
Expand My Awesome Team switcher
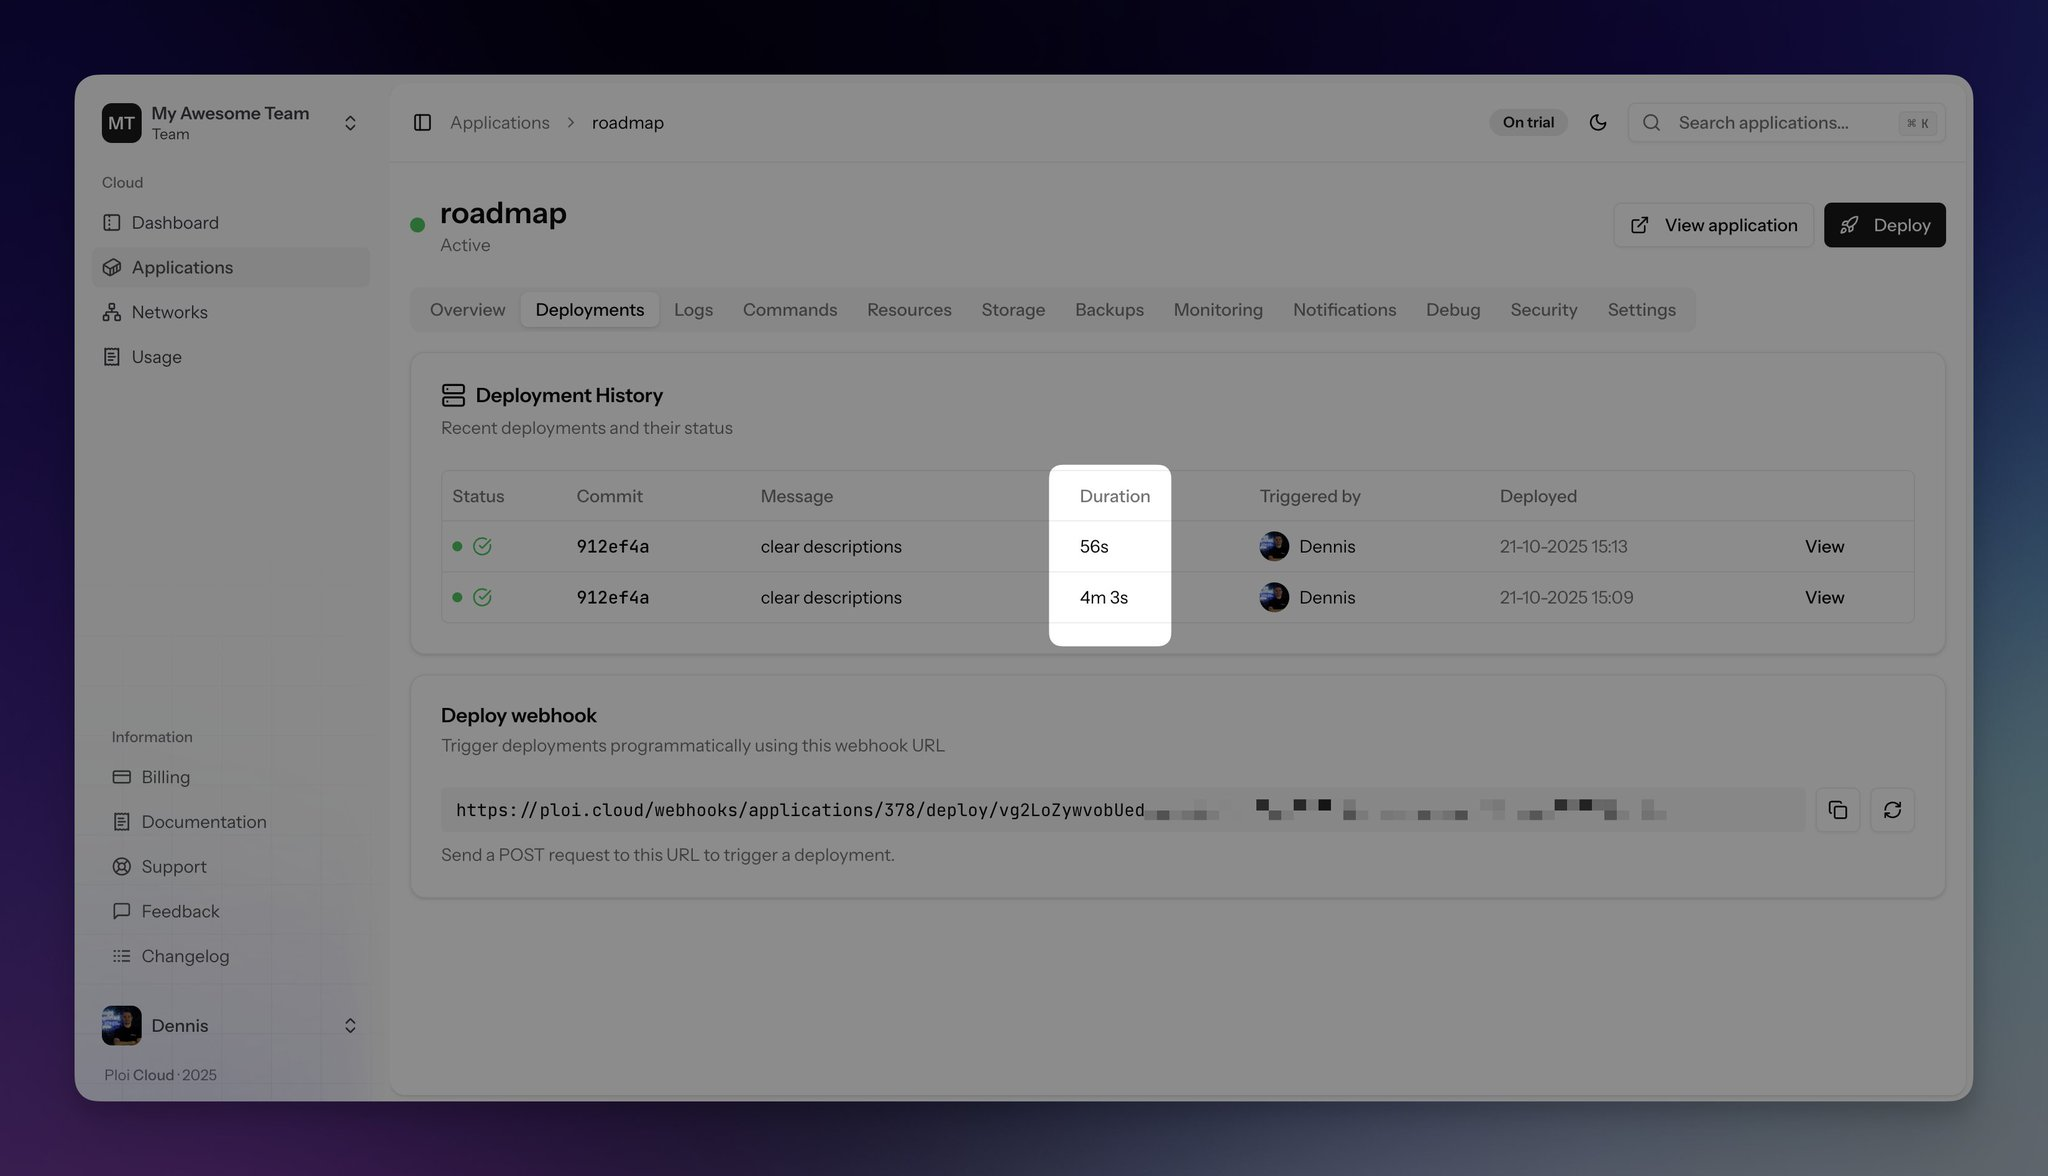(x=350, y=123)
